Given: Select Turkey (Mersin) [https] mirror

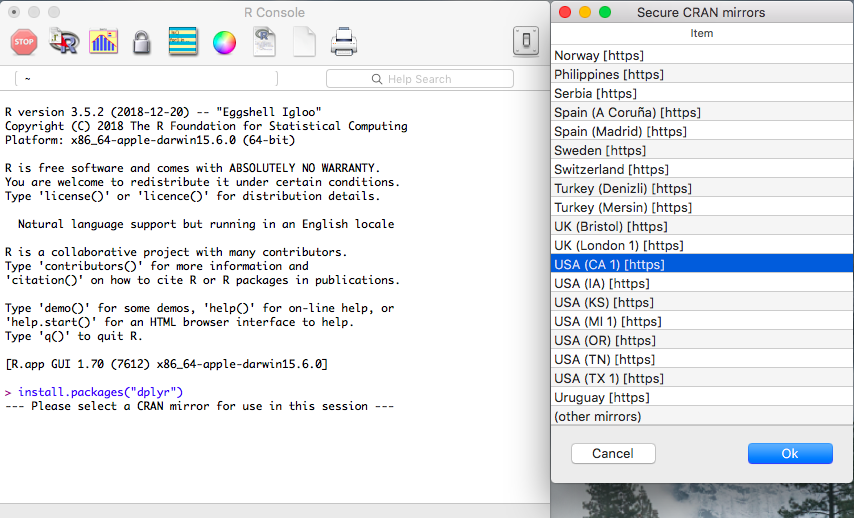Looking at the screenshot, I should [x=702, y=208].
